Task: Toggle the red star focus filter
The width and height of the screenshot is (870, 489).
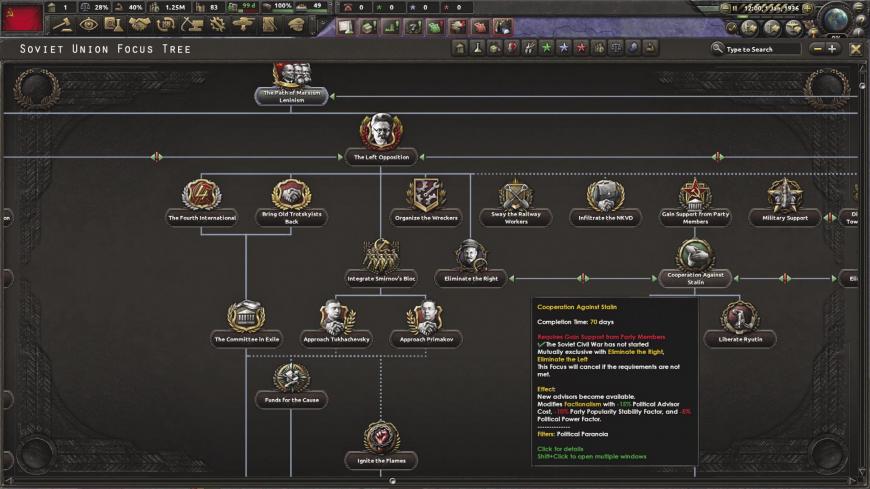Action: pyautogui.click(x=581, y=48)
